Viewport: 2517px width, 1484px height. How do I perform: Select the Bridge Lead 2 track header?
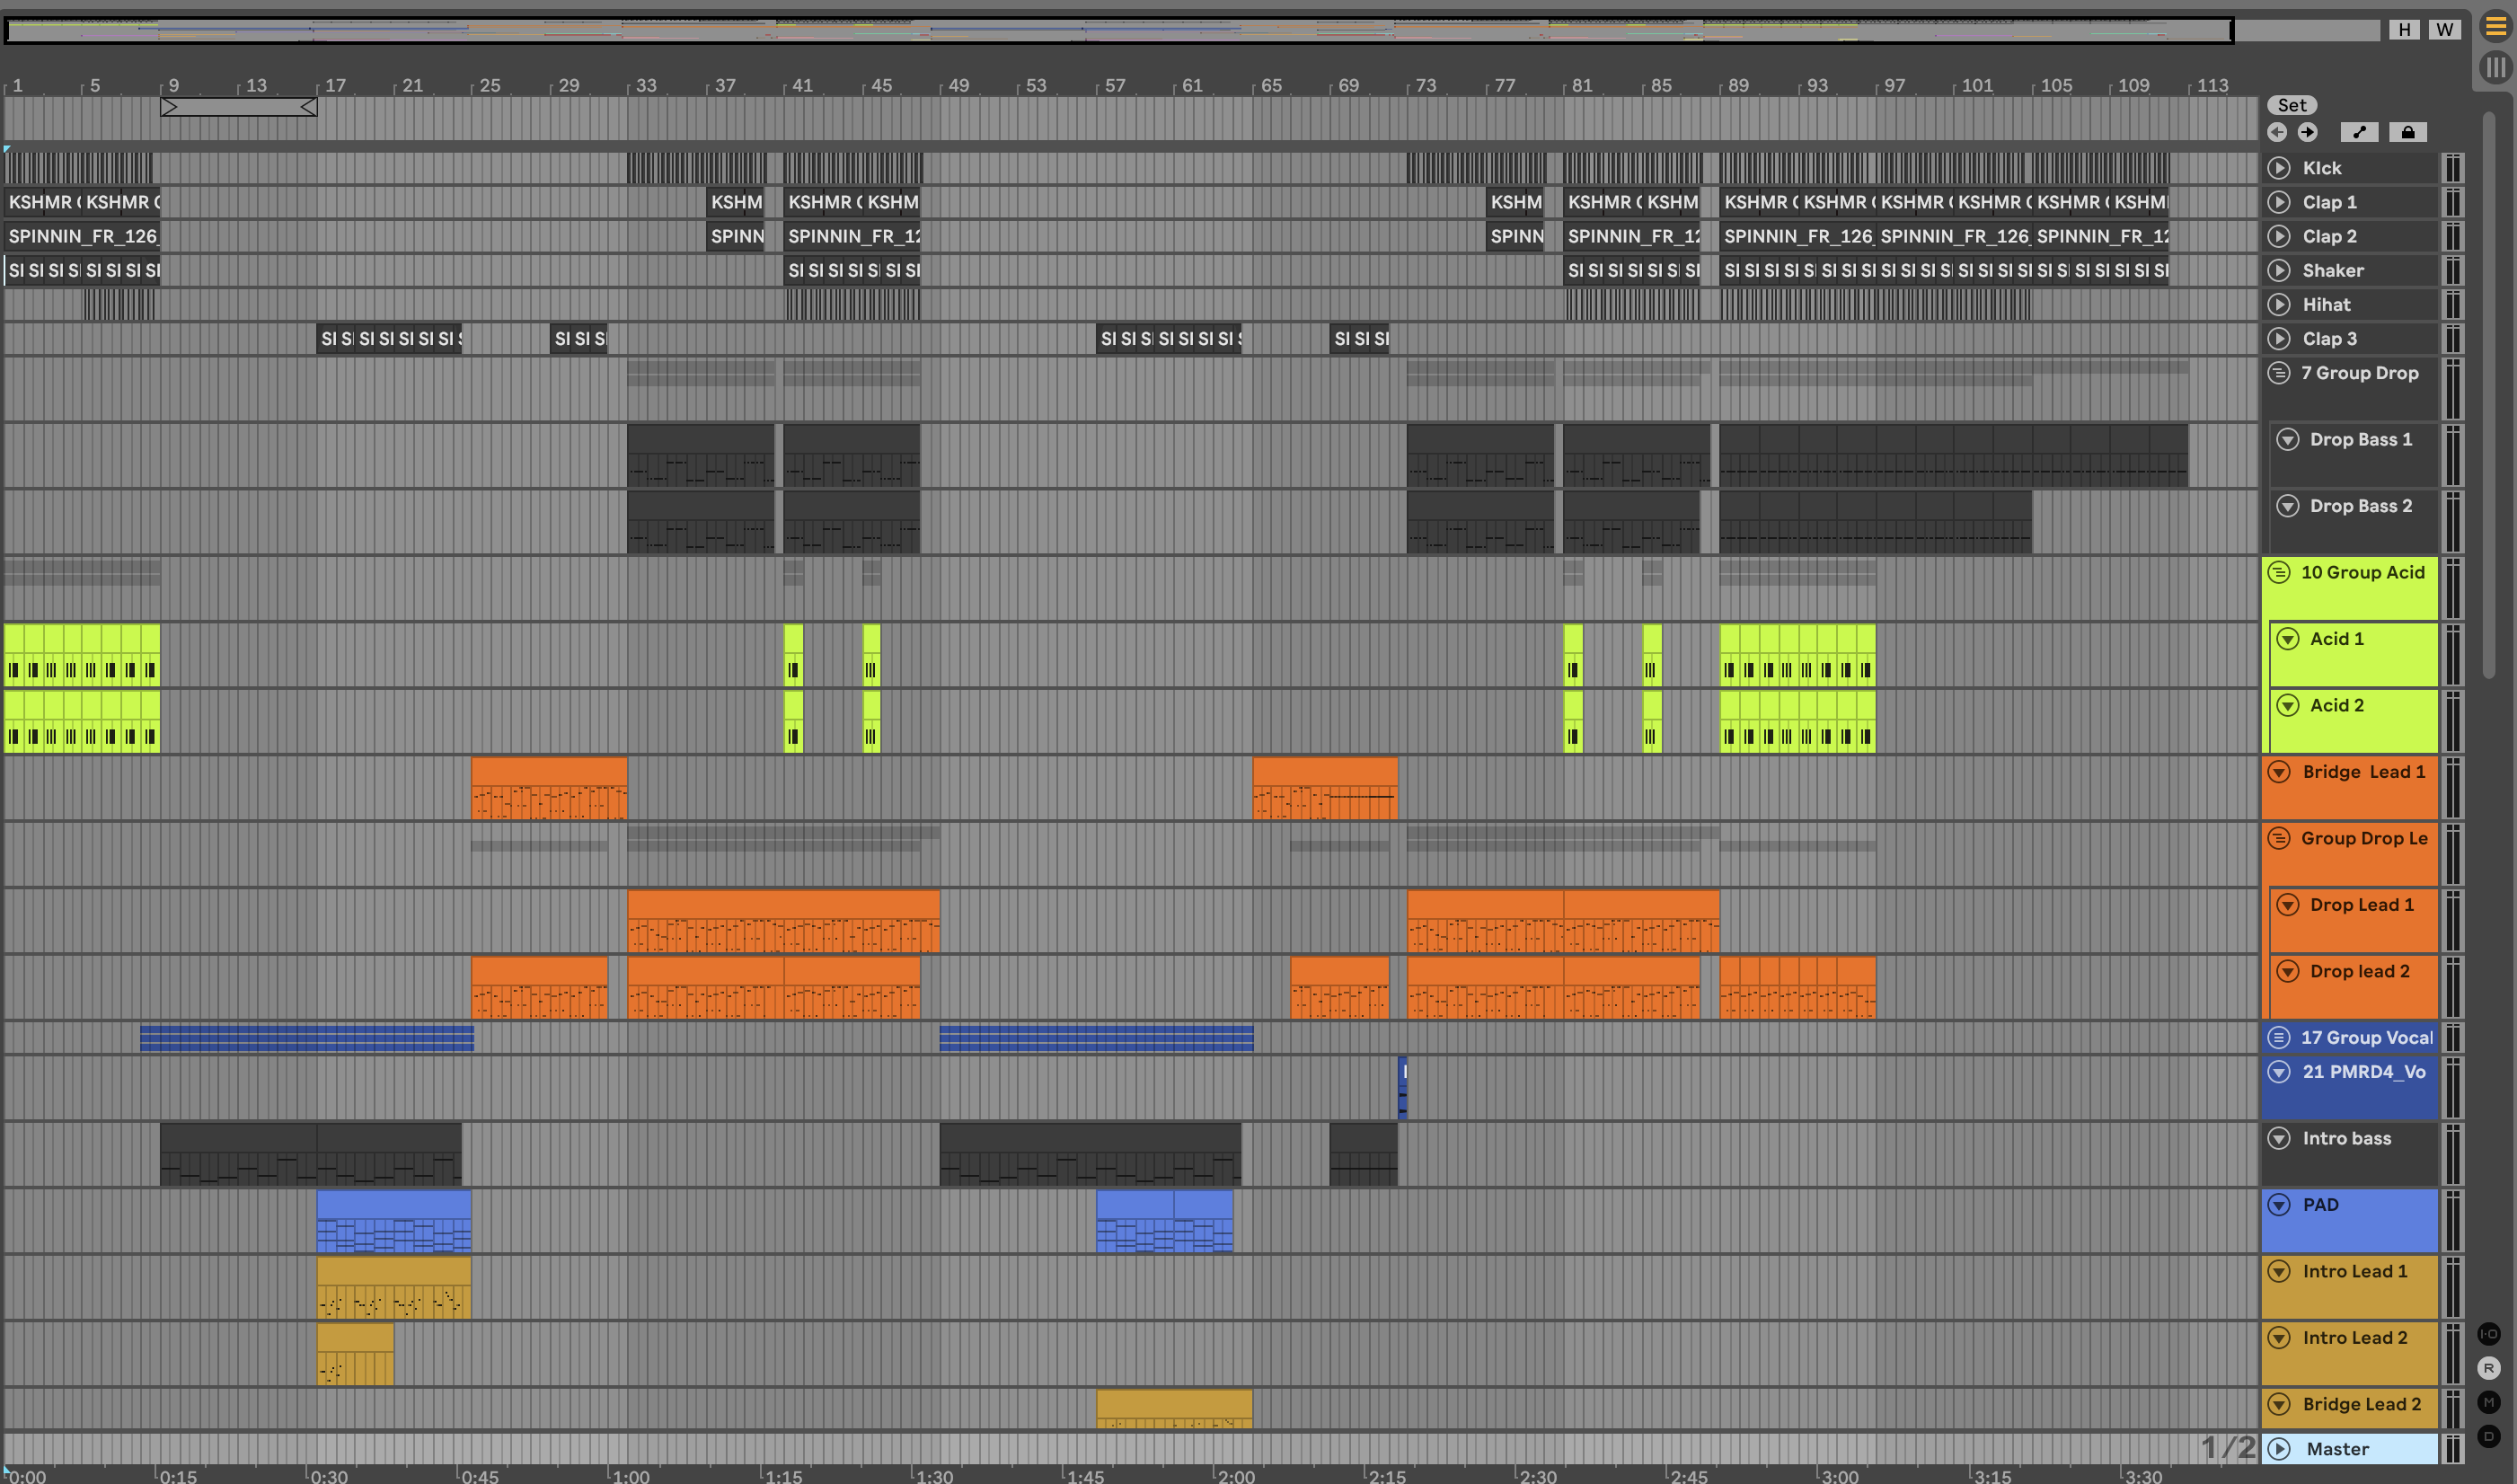click(x=2360, y=1404)
